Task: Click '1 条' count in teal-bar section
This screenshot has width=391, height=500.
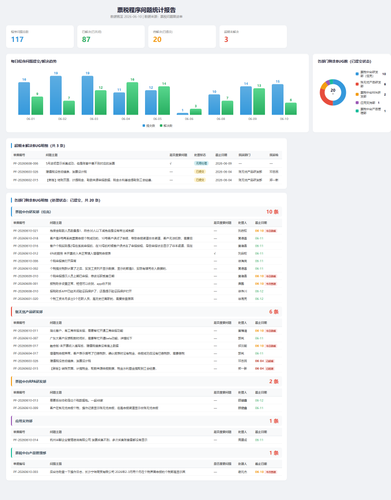Action: [x=274, y=453]
